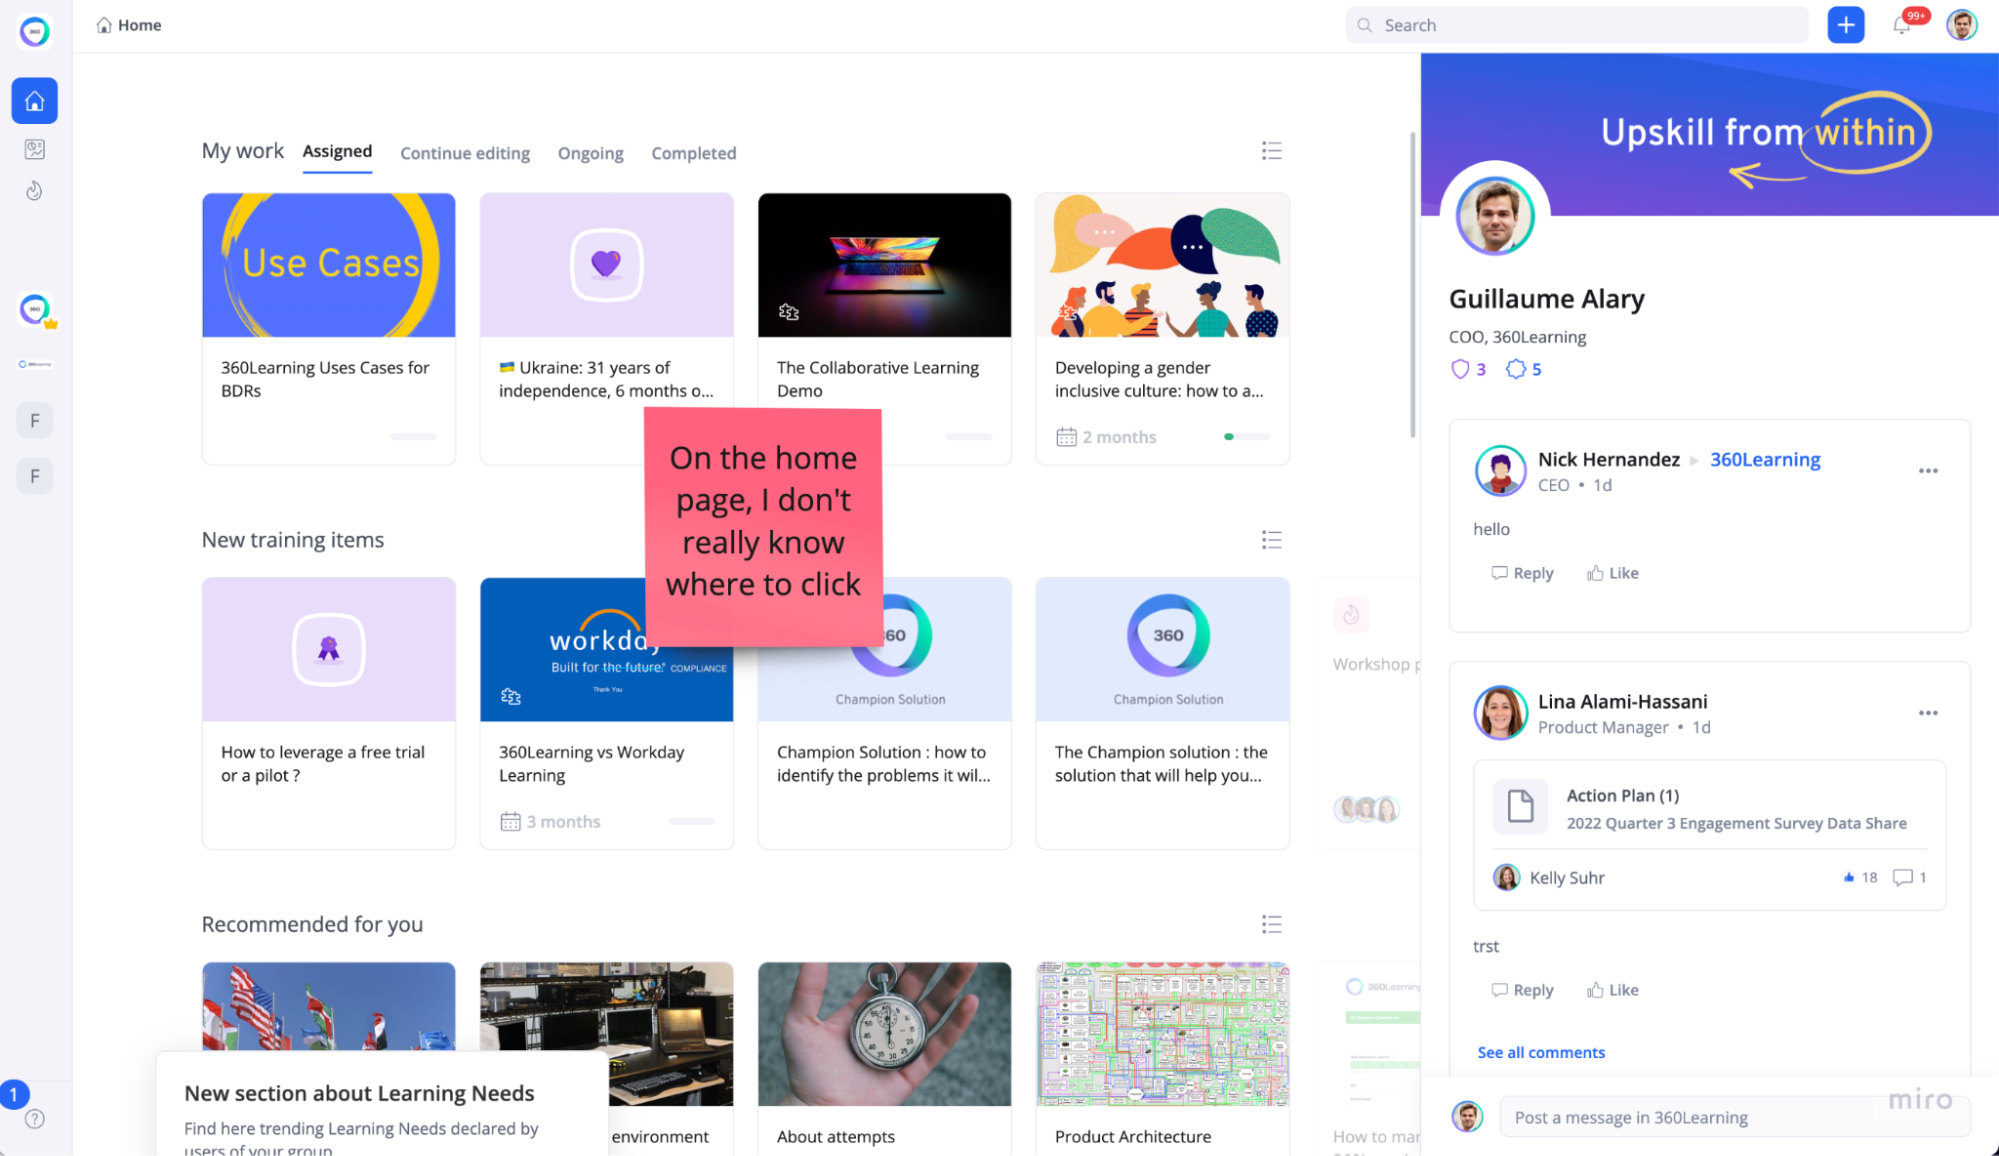
Task: Switch to the Completed tab
Action: pyautogui.click(x=693, y=153)
